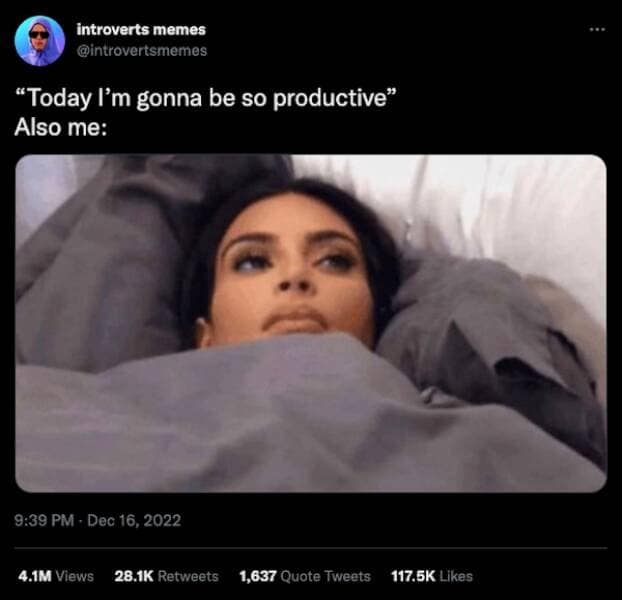
Task: Click the 117.5K like count number
Action: 413,576
